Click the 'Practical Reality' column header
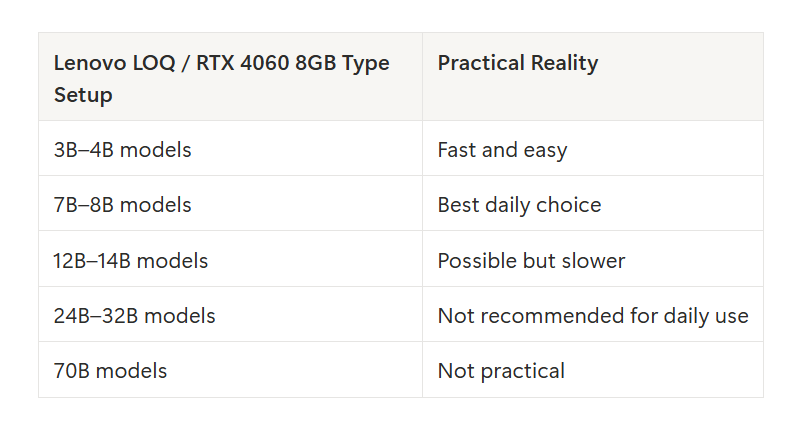The width and height of the screenshot is (801, 428). (593, 77)
